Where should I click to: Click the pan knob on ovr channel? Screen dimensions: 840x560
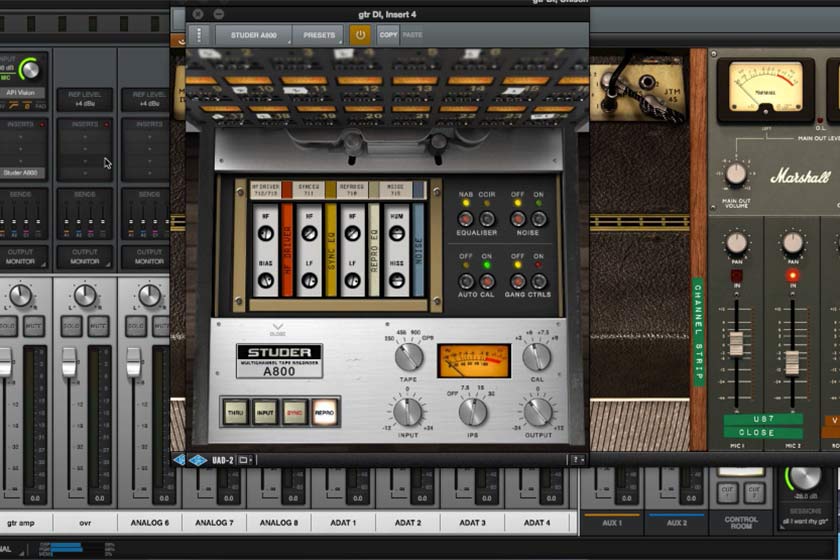coord(85,295)
